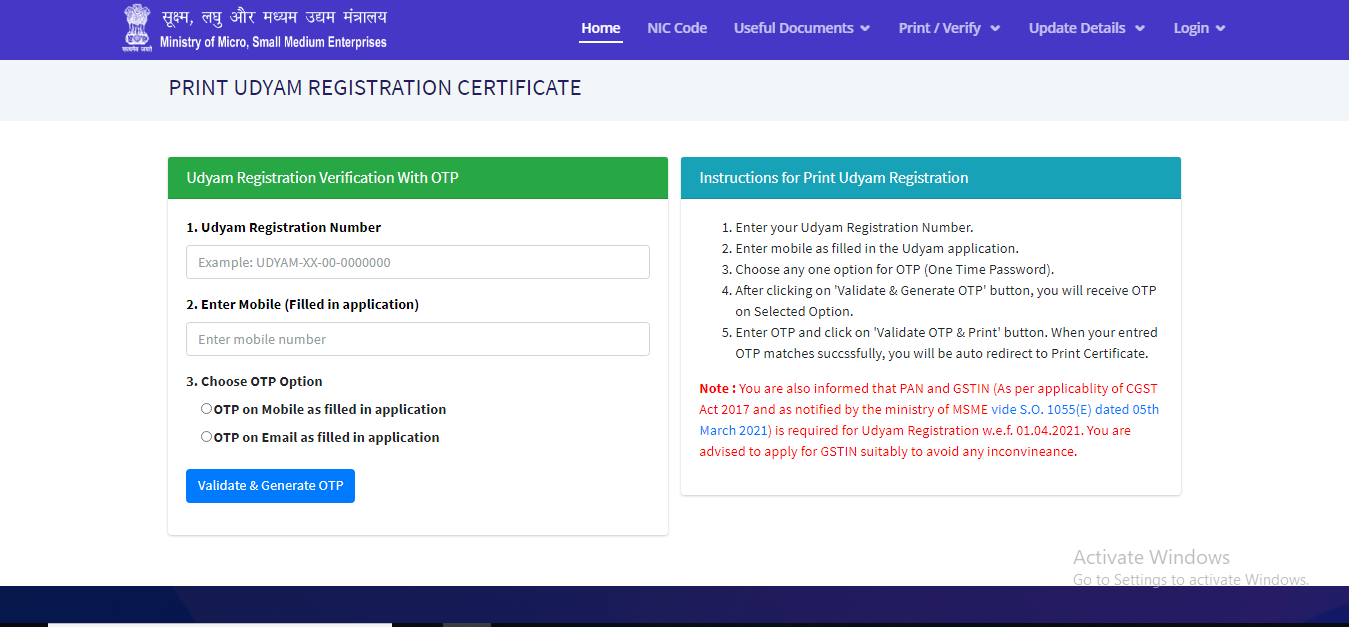Open the NIC Code page
This screenshot has height=627, width=1349.
pos(676,28)
